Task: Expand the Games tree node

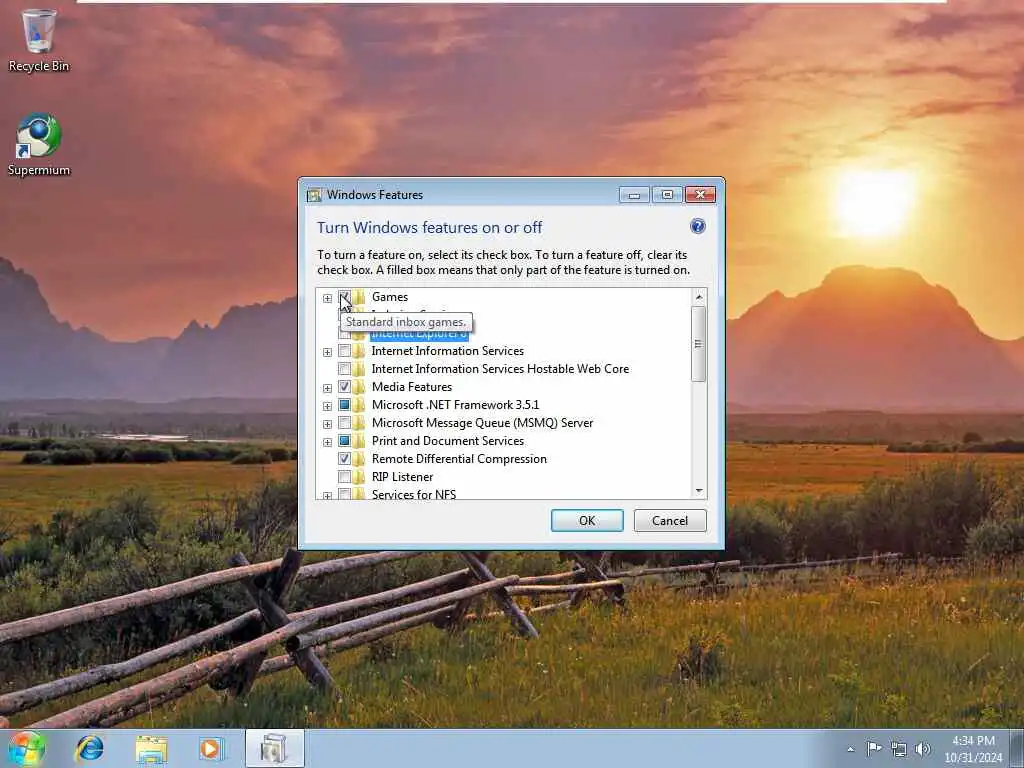Action: [x=327, y=298]
